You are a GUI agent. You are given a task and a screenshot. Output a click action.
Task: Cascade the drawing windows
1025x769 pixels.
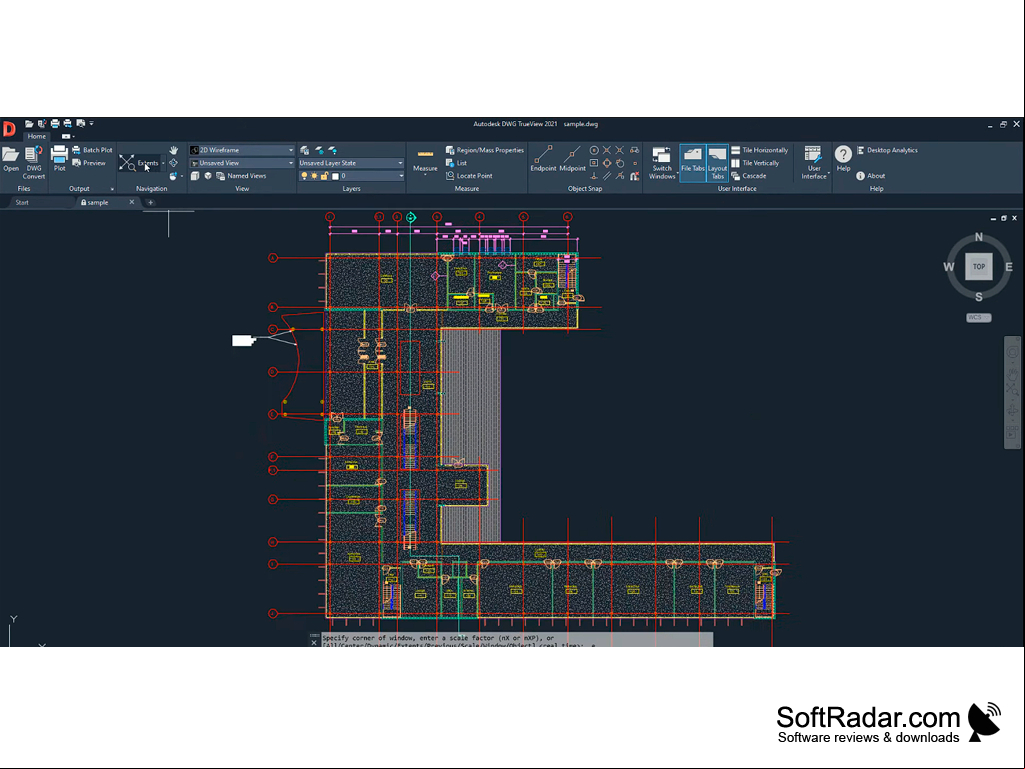pos(748,176)
